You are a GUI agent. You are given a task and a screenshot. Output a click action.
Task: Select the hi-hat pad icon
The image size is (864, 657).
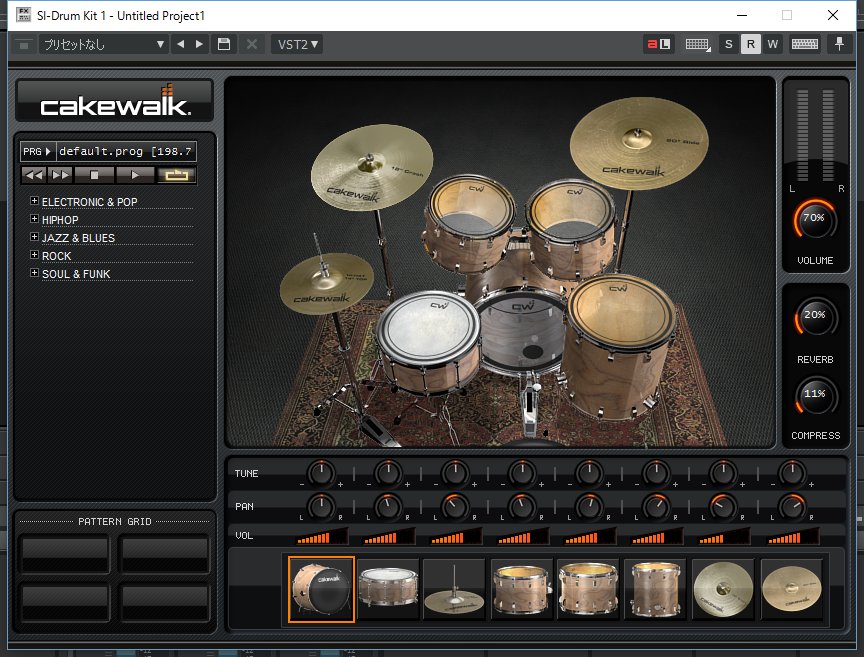tap(455, 590)
